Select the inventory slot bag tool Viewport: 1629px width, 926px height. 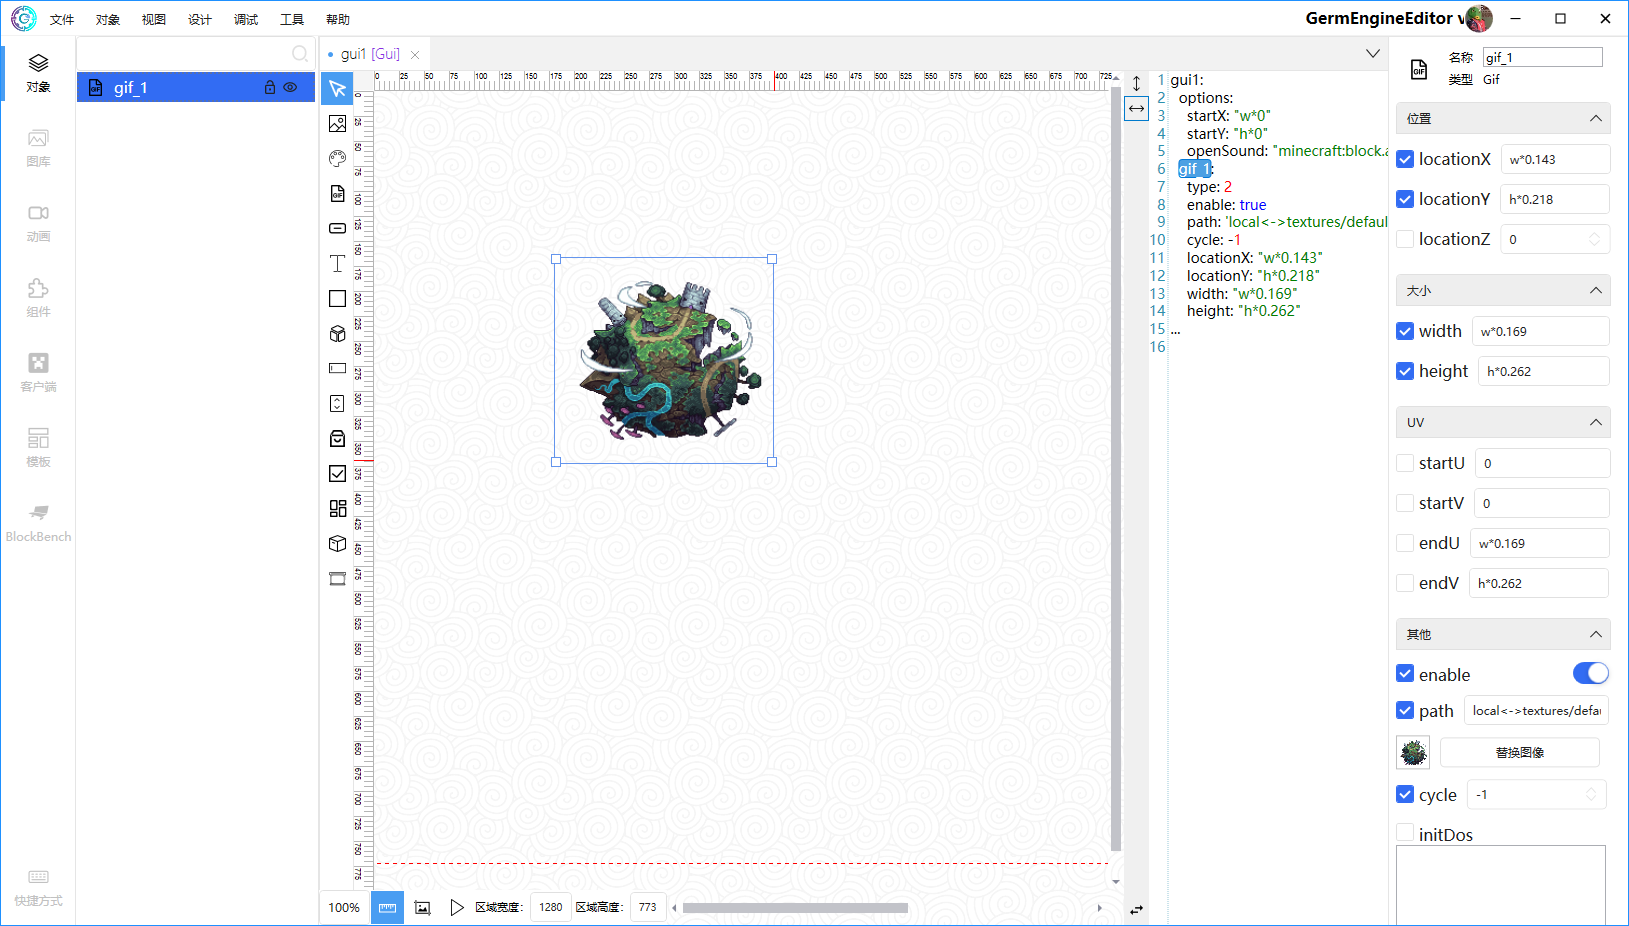click(337, 438)
